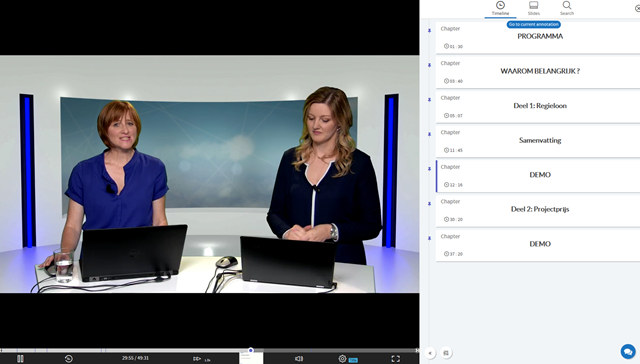Viewport: 640px width, 364px height.
Task: Jump to WAAROM BELANGRIJK ? chapter
Action: click(x=538, y=72)
